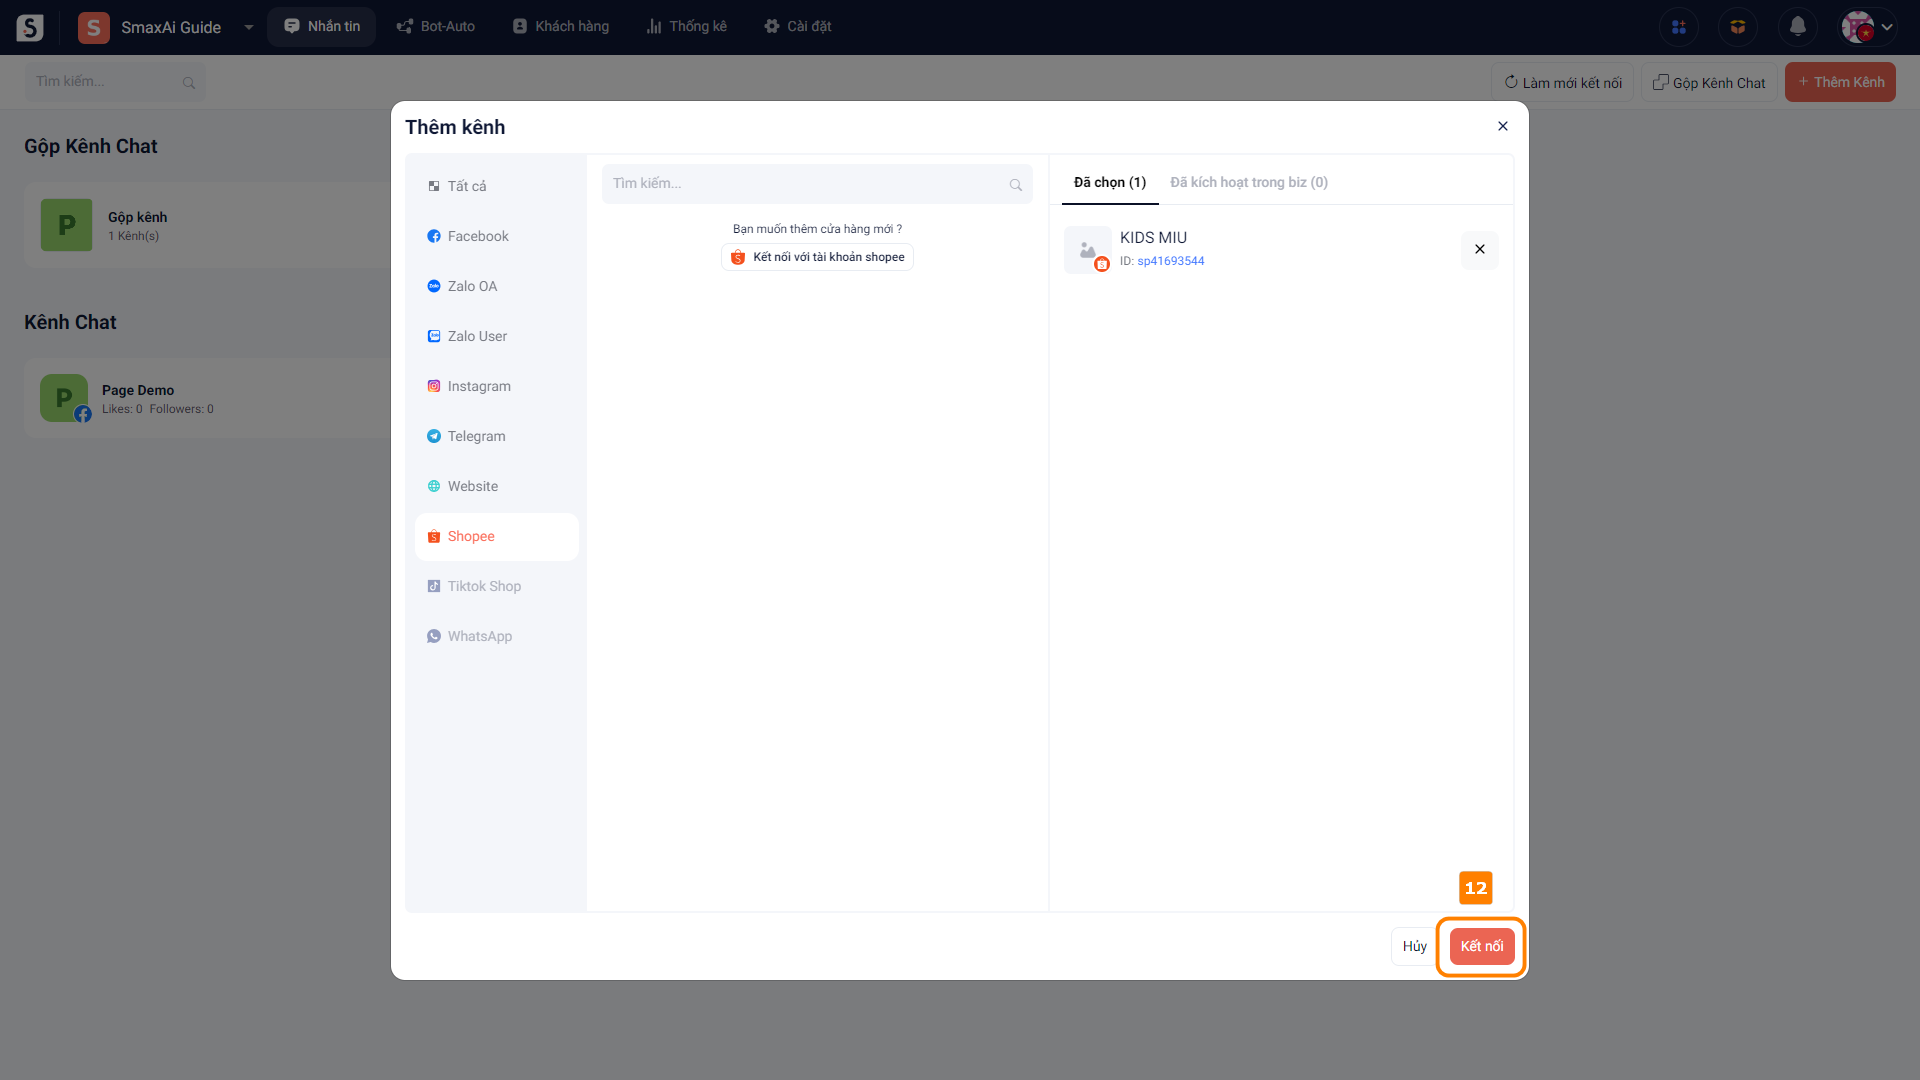1920x1080 pixels.
Task: Select Tiktok Shop channel type
Action: [x=483, y=586]
